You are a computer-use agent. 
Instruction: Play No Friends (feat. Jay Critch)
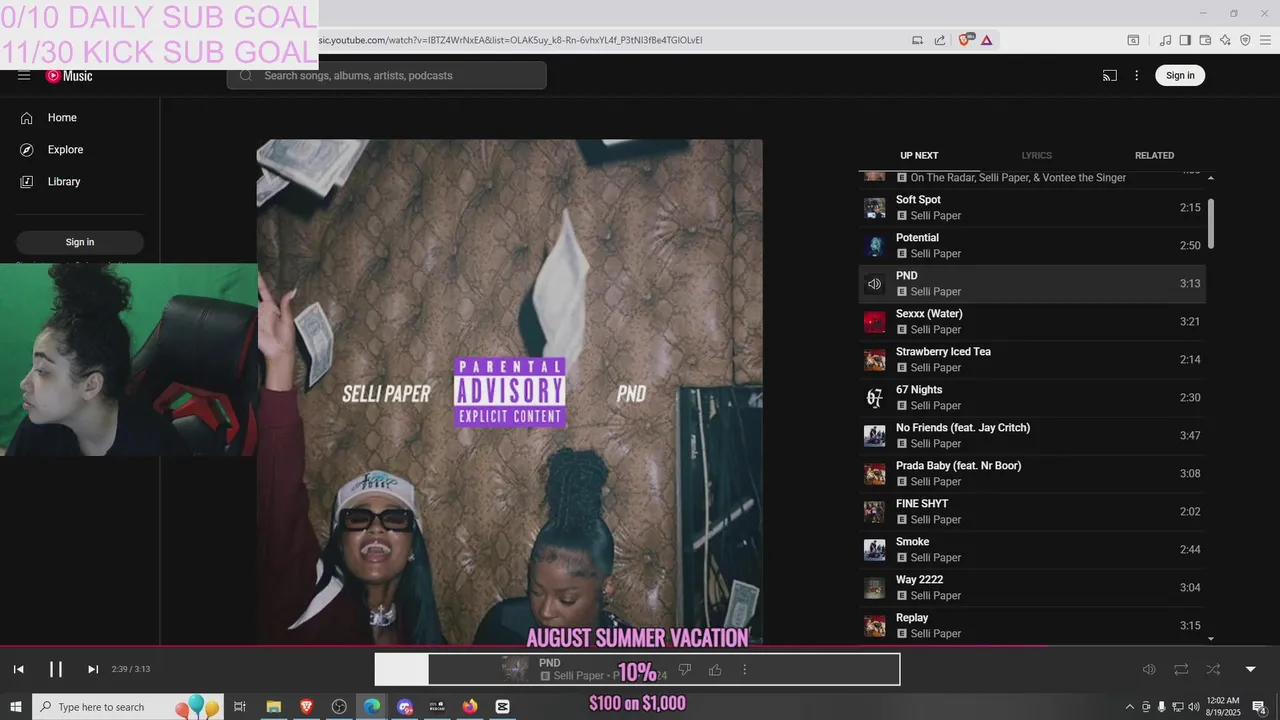pyautogui.click(x=1032, y=436)
